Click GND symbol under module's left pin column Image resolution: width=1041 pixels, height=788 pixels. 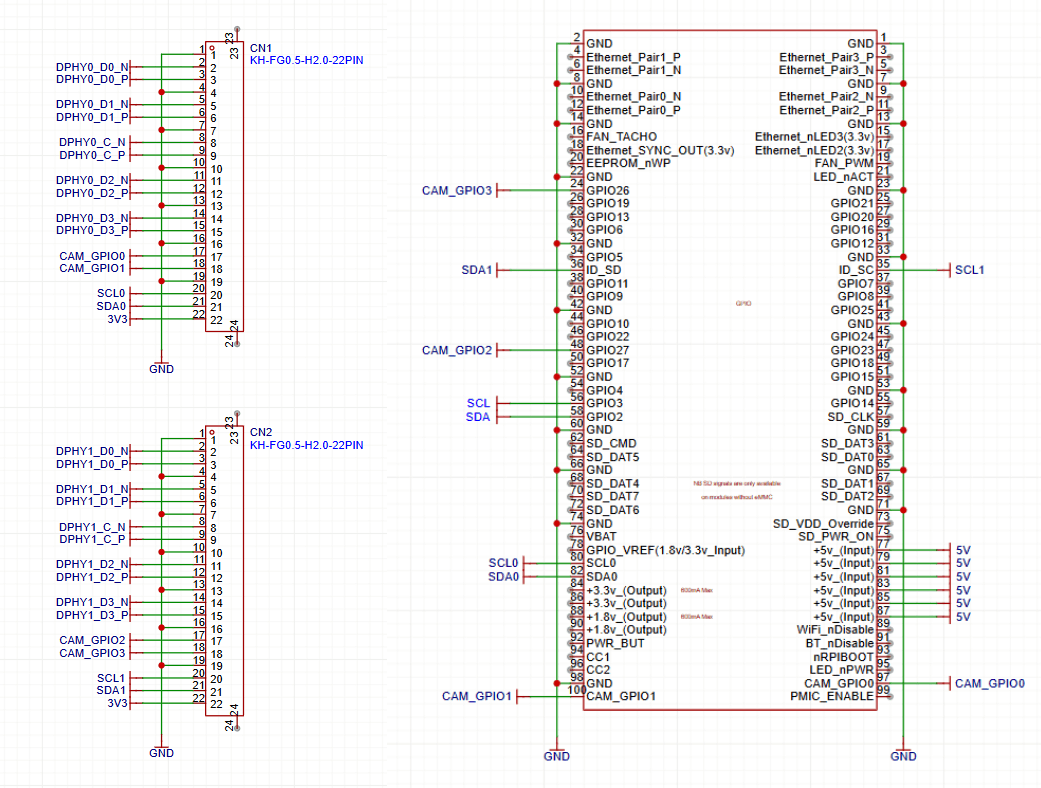557,755
